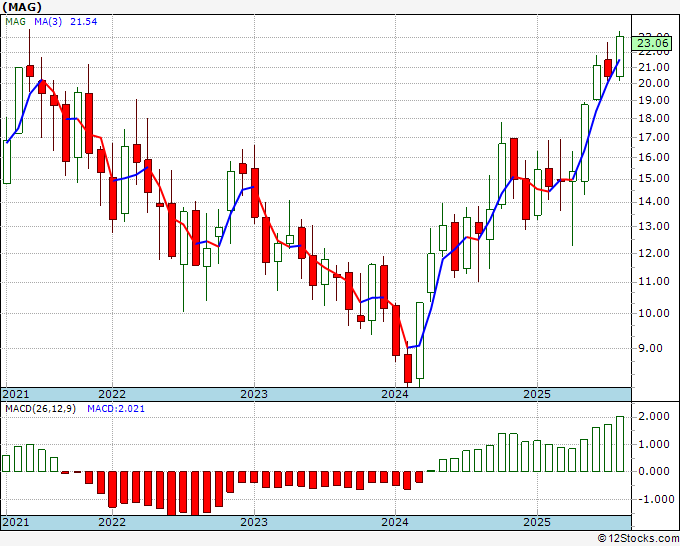Viewport: 680px width, 546px height.
Task: Click 2025 on the MACD time axis
Action: [x=537, y=522]
